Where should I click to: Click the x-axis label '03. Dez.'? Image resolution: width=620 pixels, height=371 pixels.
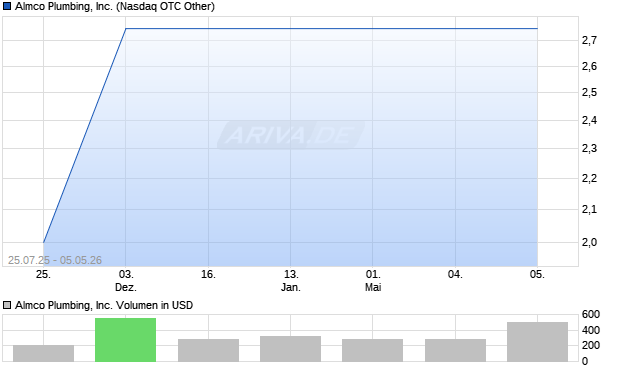coord(126,281)
